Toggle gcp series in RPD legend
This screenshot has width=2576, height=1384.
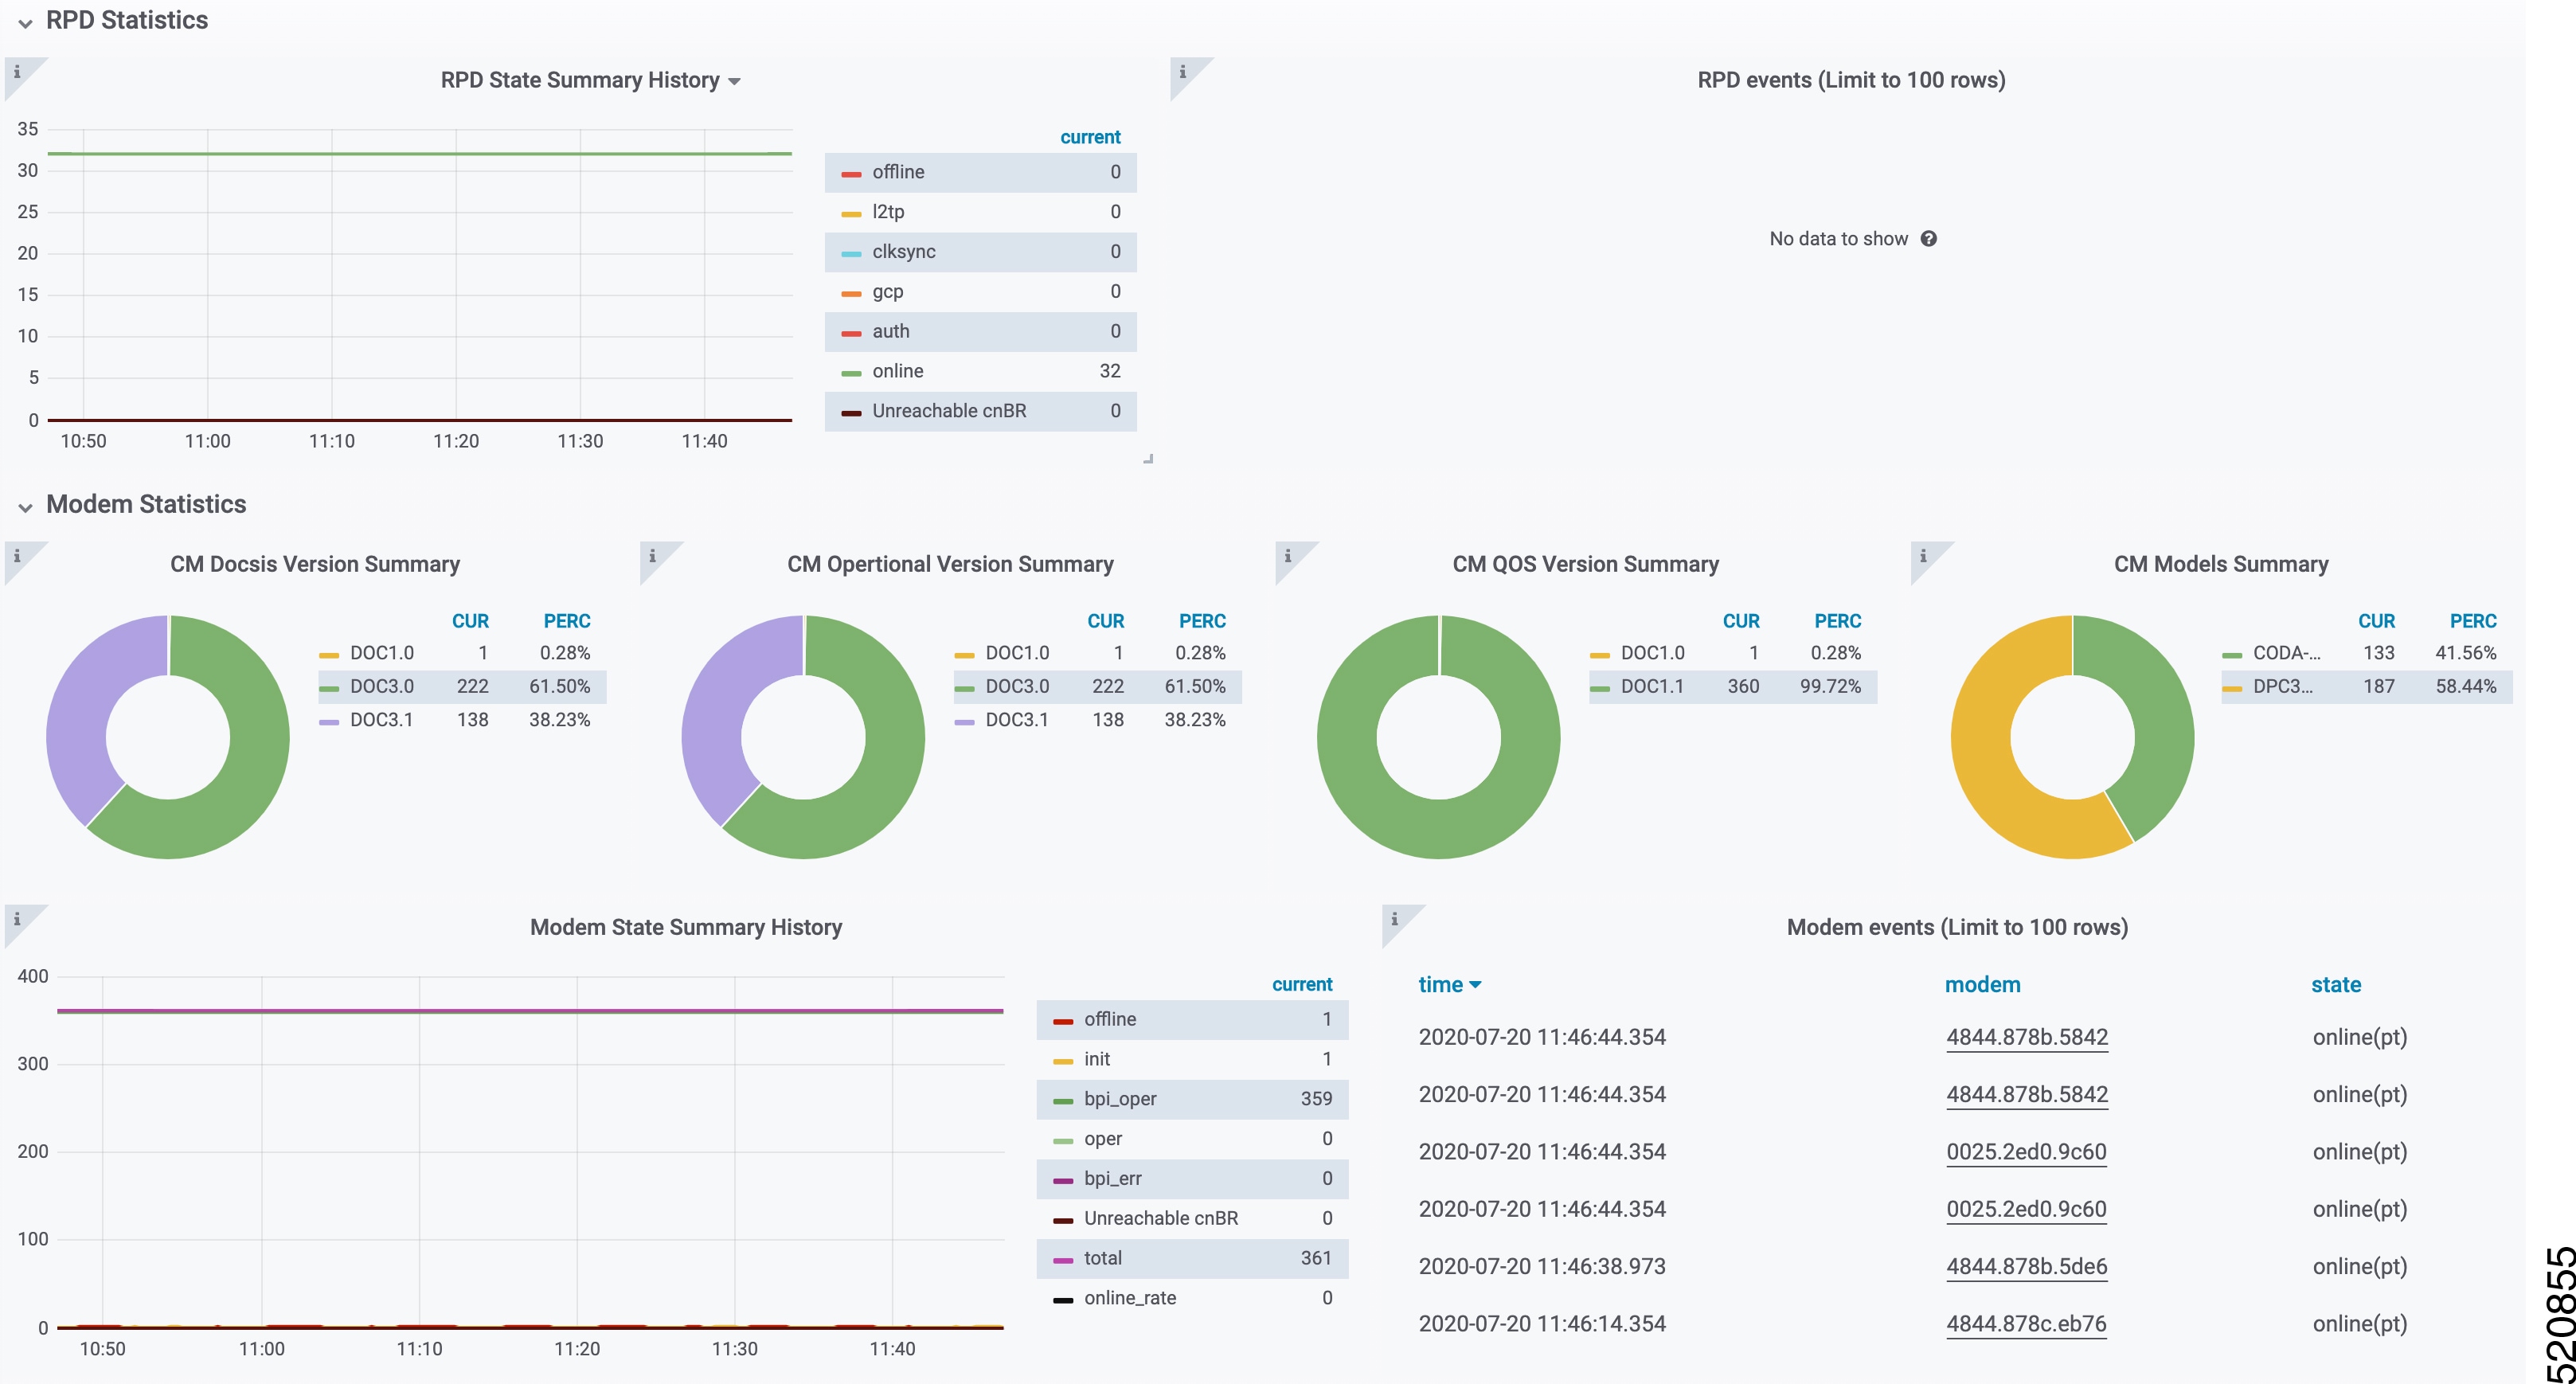(887, 292)
